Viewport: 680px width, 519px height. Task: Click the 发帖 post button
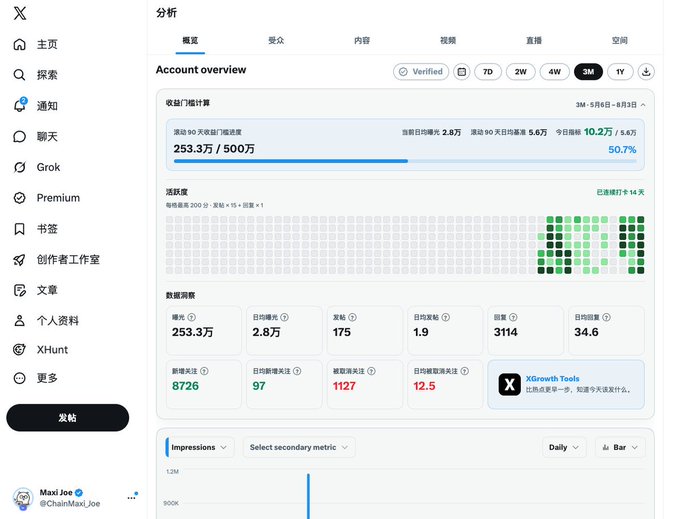(x=68, y=418)
